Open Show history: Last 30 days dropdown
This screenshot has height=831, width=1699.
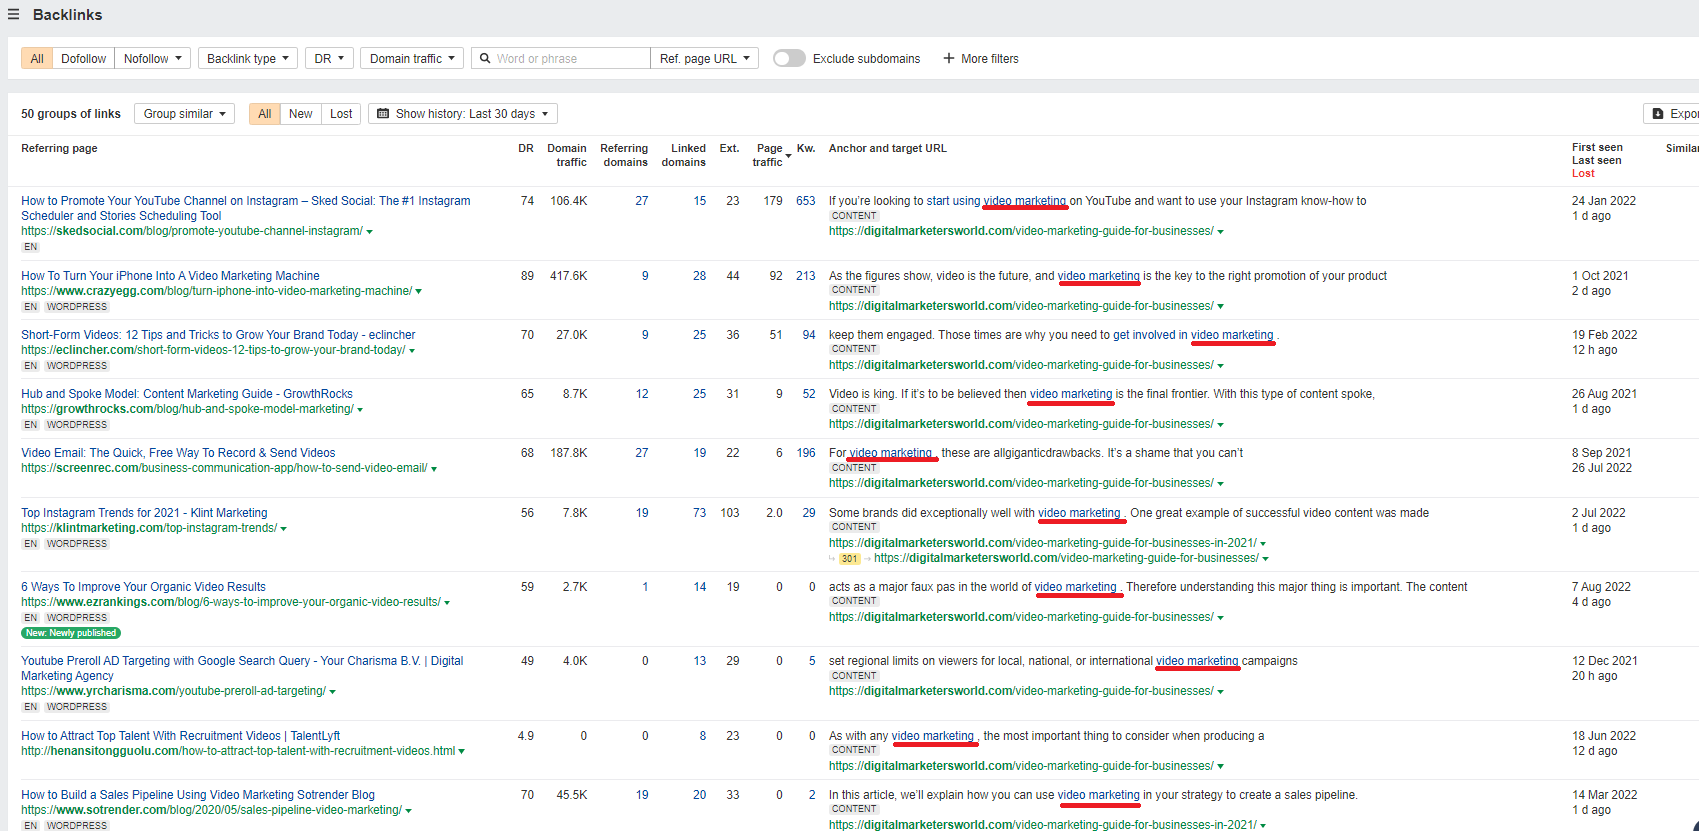pyautogui.click(x=463, y=114)
